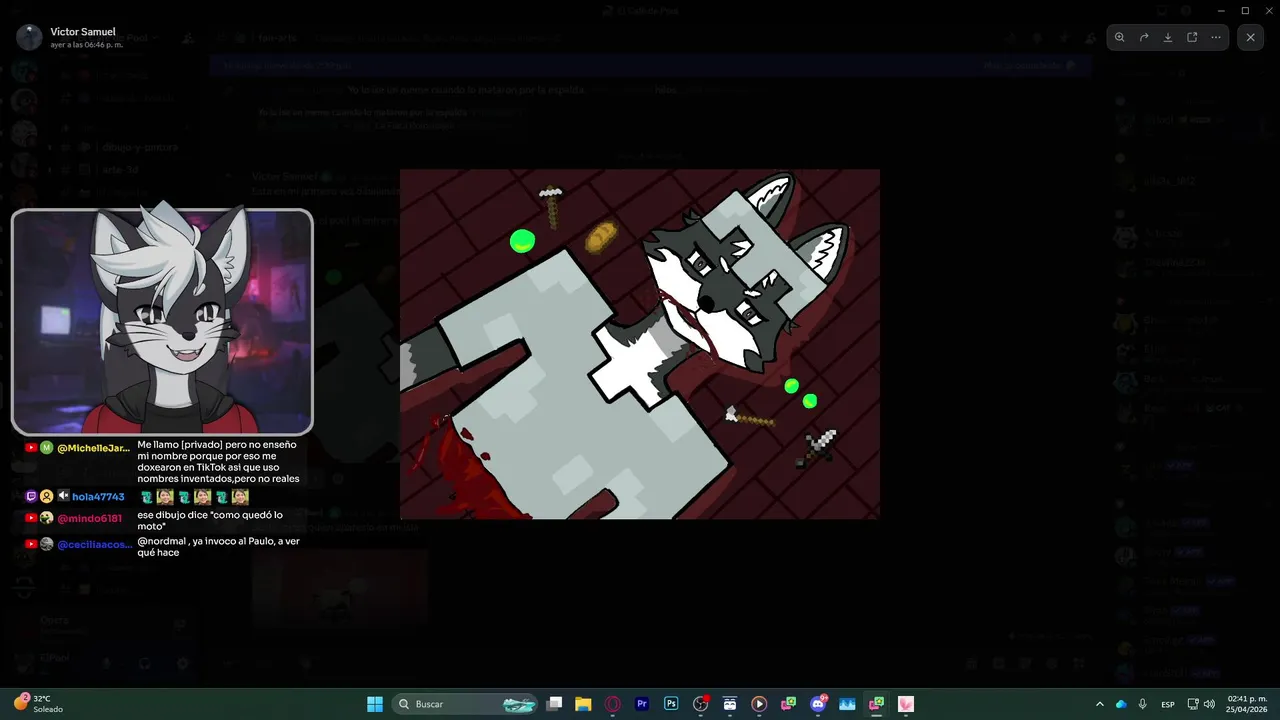Click the Buscar search box on the taskbar
Viewport: 1280px width, 720px height.
click(464, 704)
